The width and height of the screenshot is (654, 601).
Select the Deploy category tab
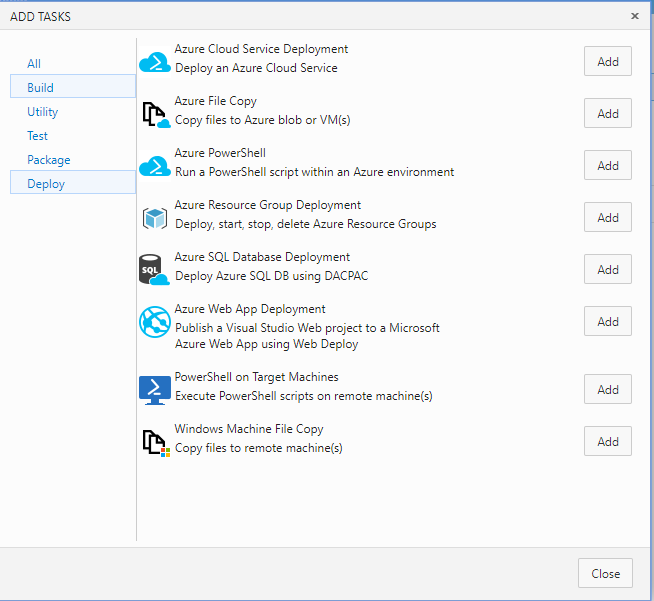[x=46, y=184]
